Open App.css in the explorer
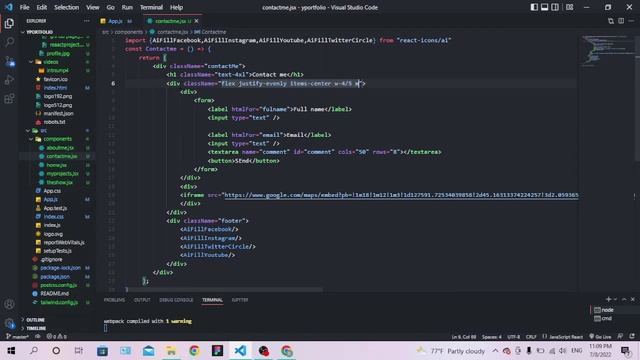 pos(52,191)
